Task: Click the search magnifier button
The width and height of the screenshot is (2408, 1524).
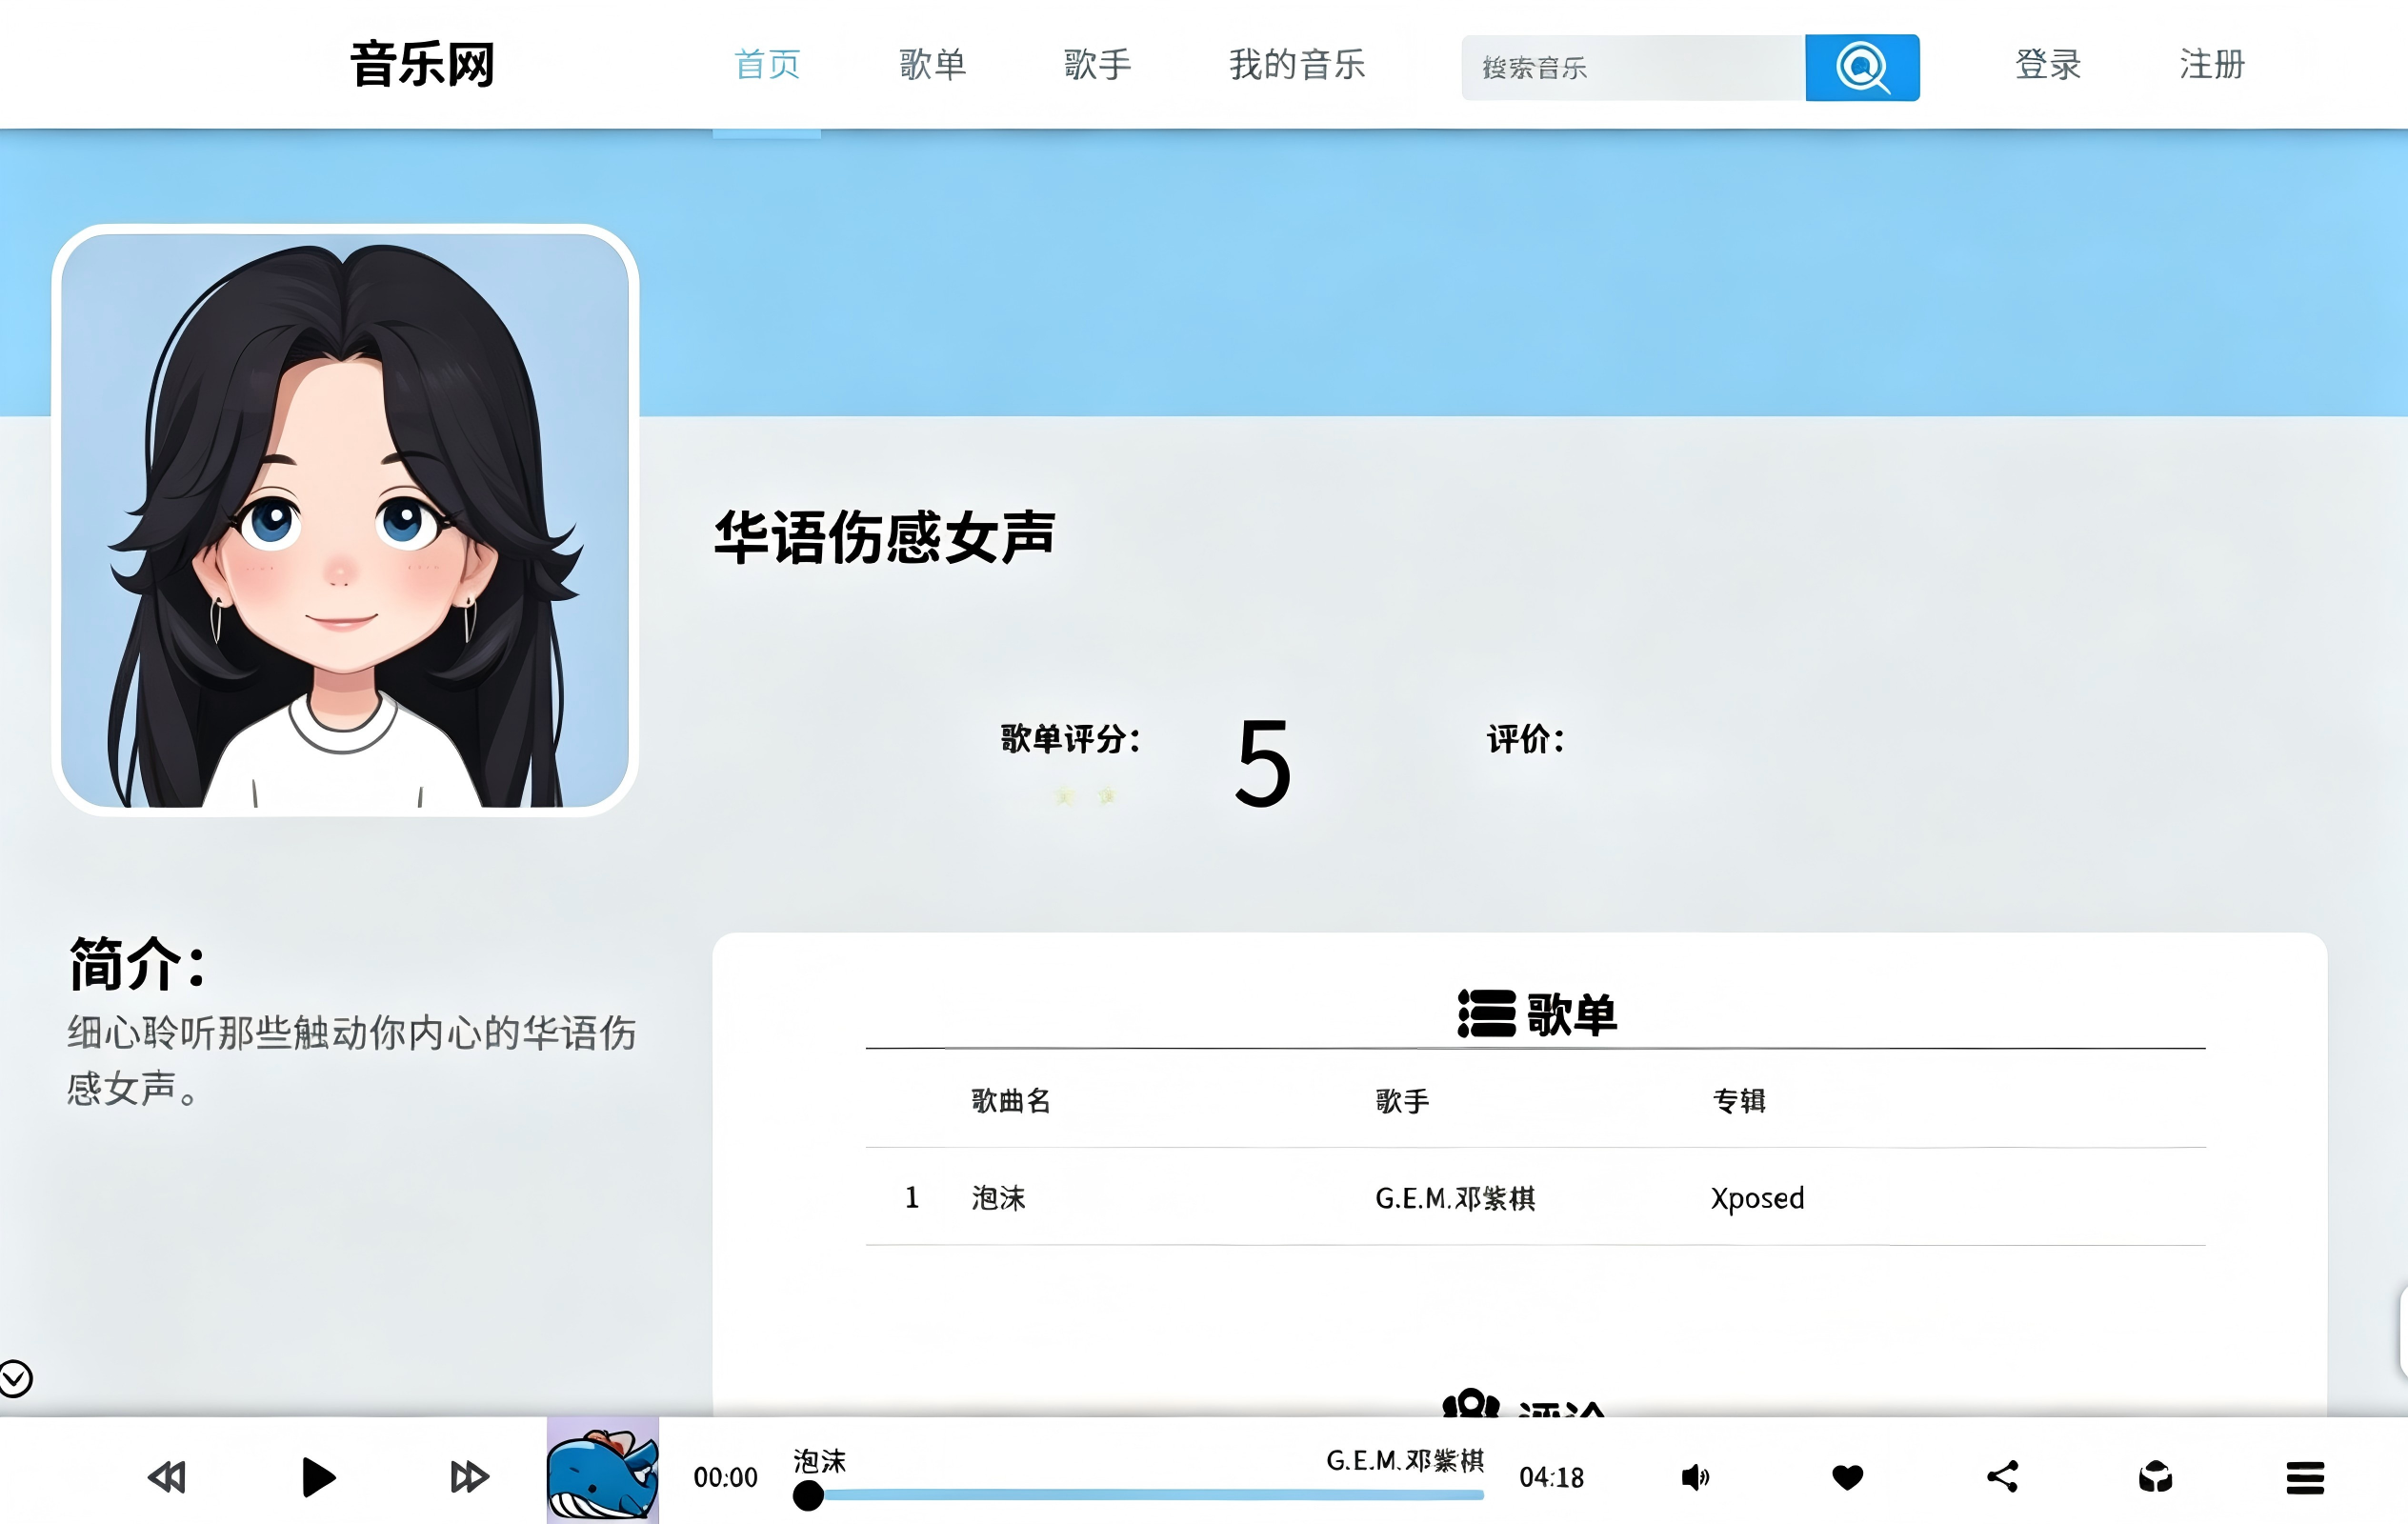Action: [1862, 67]
